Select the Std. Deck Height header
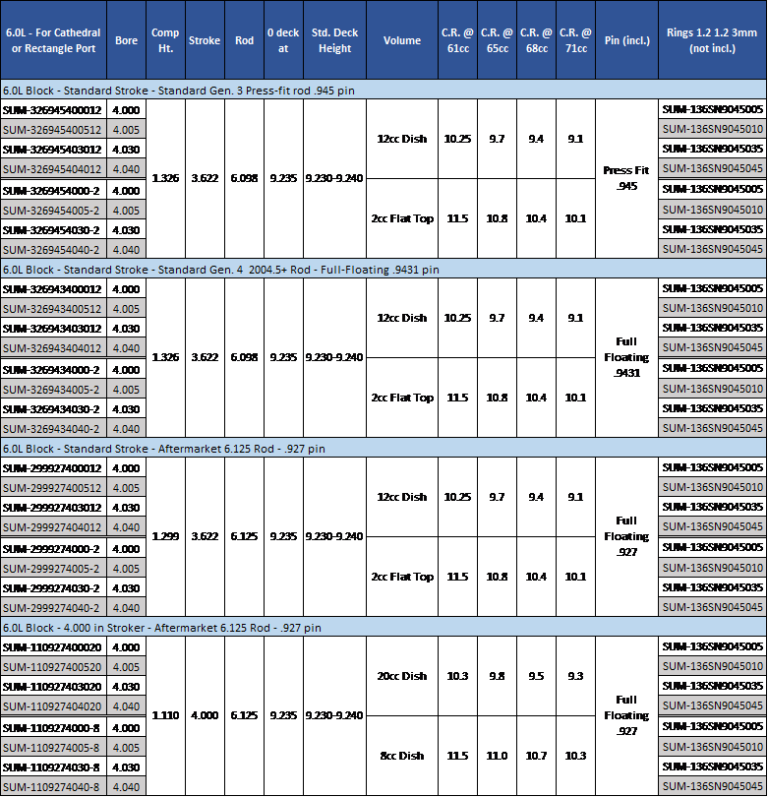The width and height of the screenshot is (768, 797). 334,41
